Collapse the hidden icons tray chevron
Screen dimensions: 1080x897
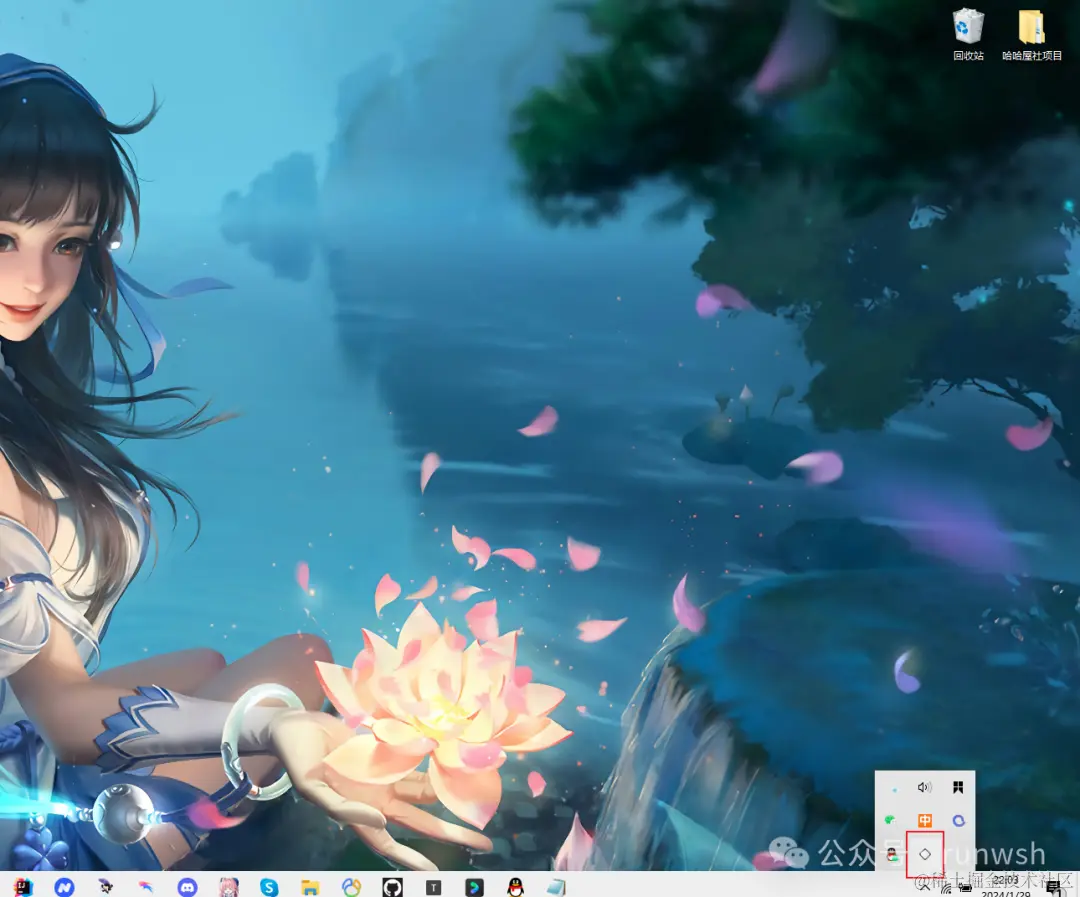(x=924, y=886)
